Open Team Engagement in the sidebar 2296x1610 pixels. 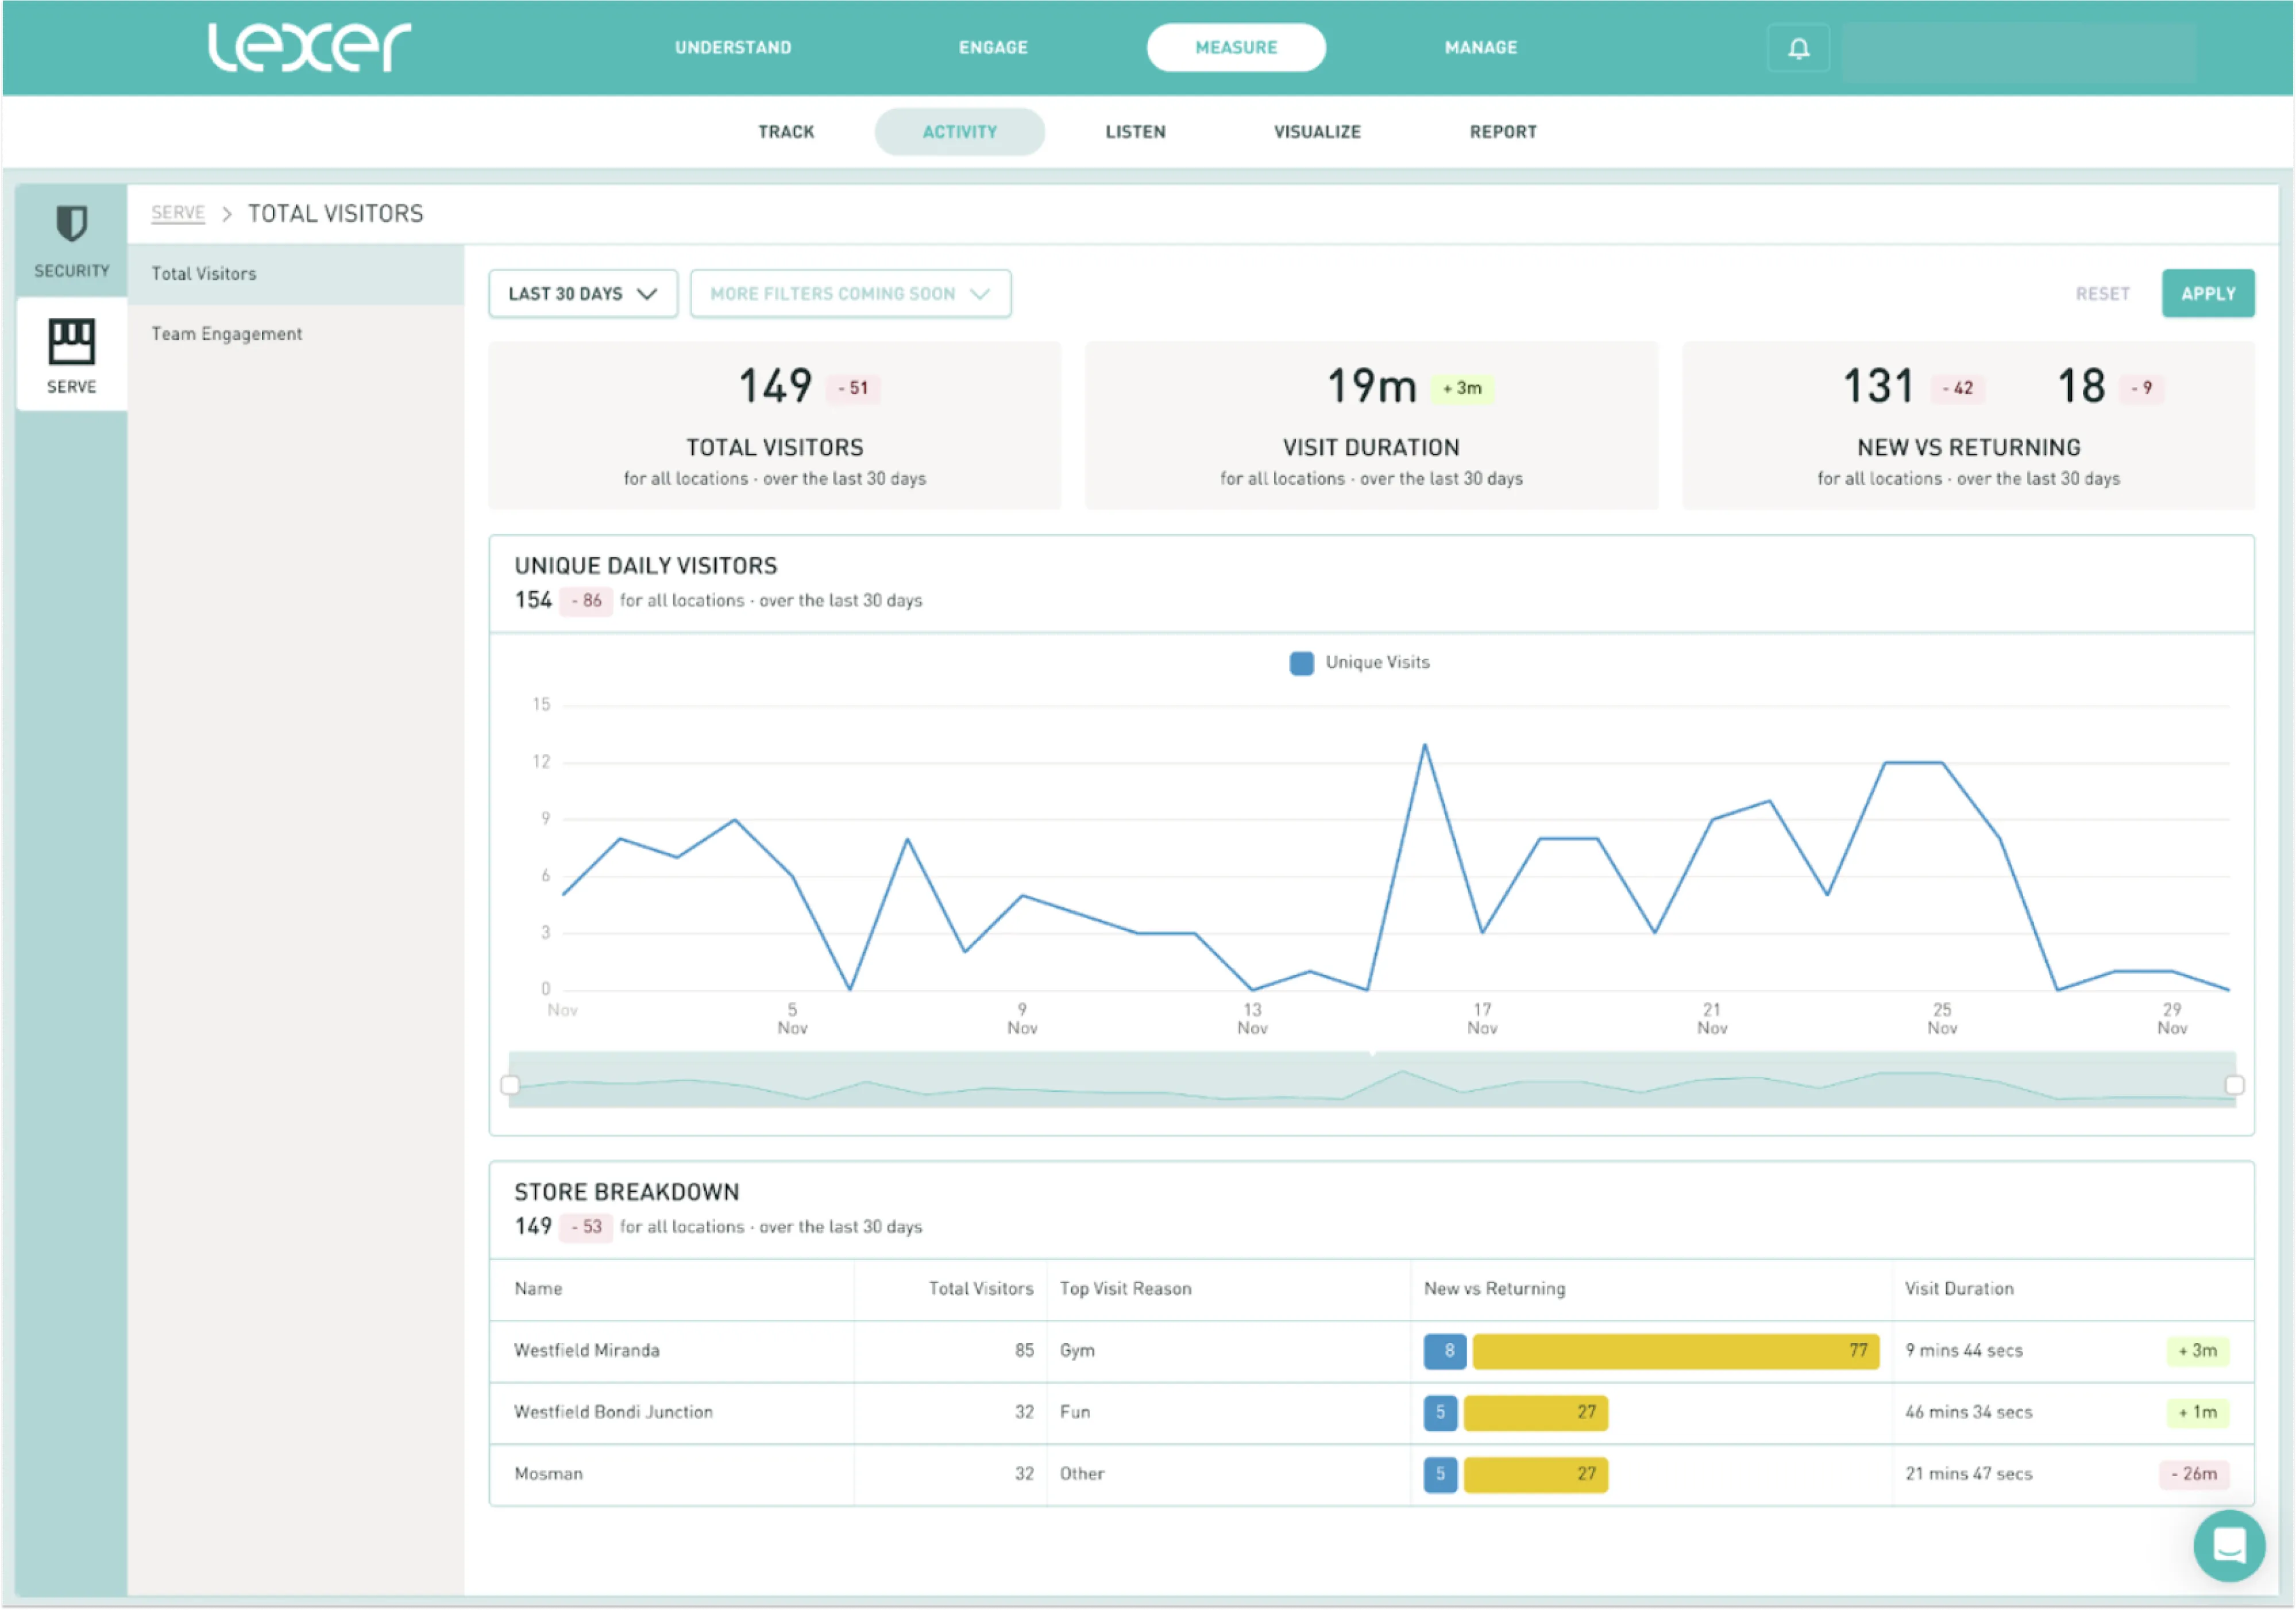click(x=227, y=334)
